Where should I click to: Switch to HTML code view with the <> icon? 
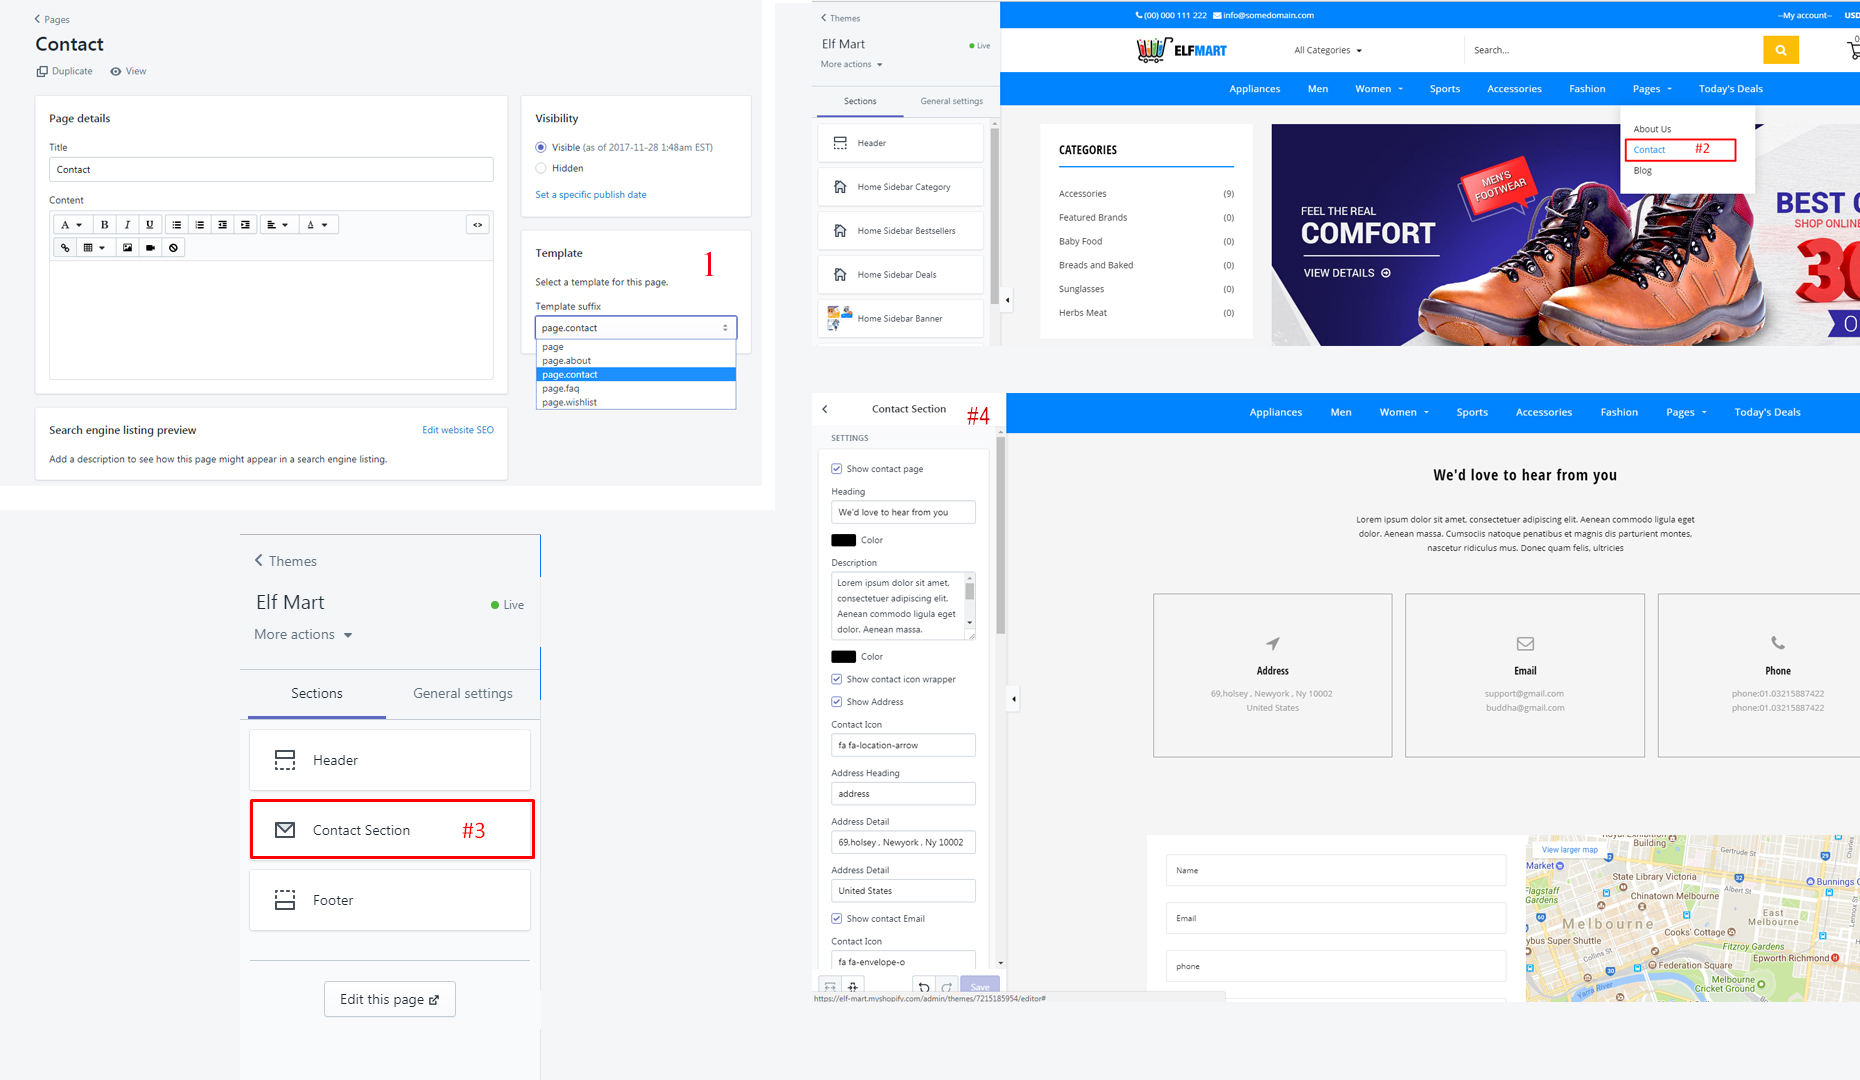pyautogui.click(x=477, y=224)
